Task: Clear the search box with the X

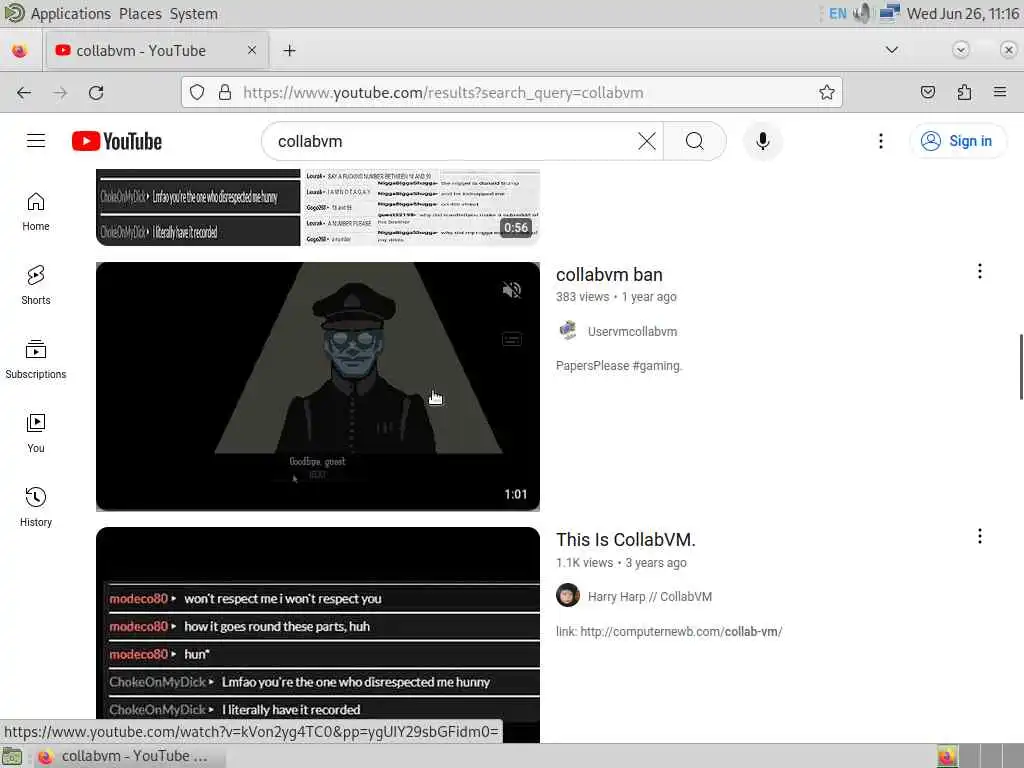Action: point(647,141)
